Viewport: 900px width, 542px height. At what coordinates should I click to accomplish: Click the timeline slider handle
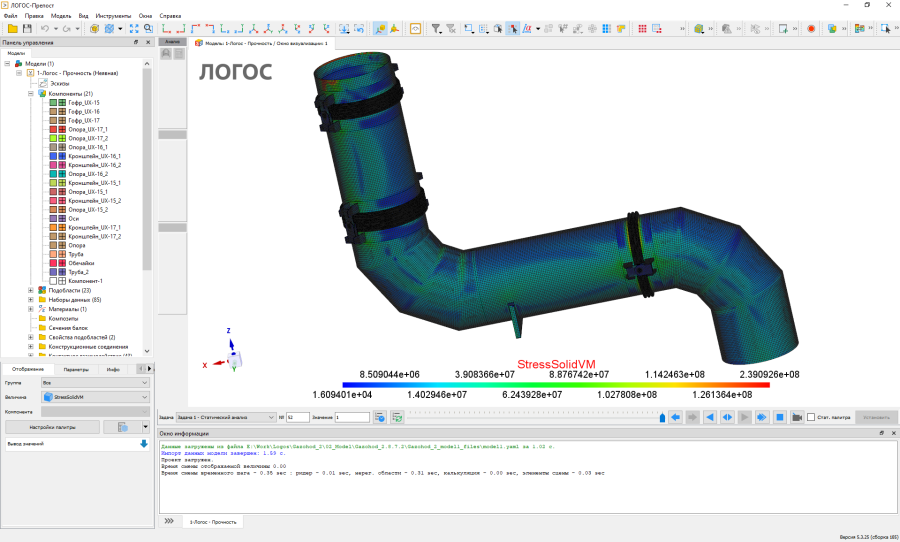662,417
